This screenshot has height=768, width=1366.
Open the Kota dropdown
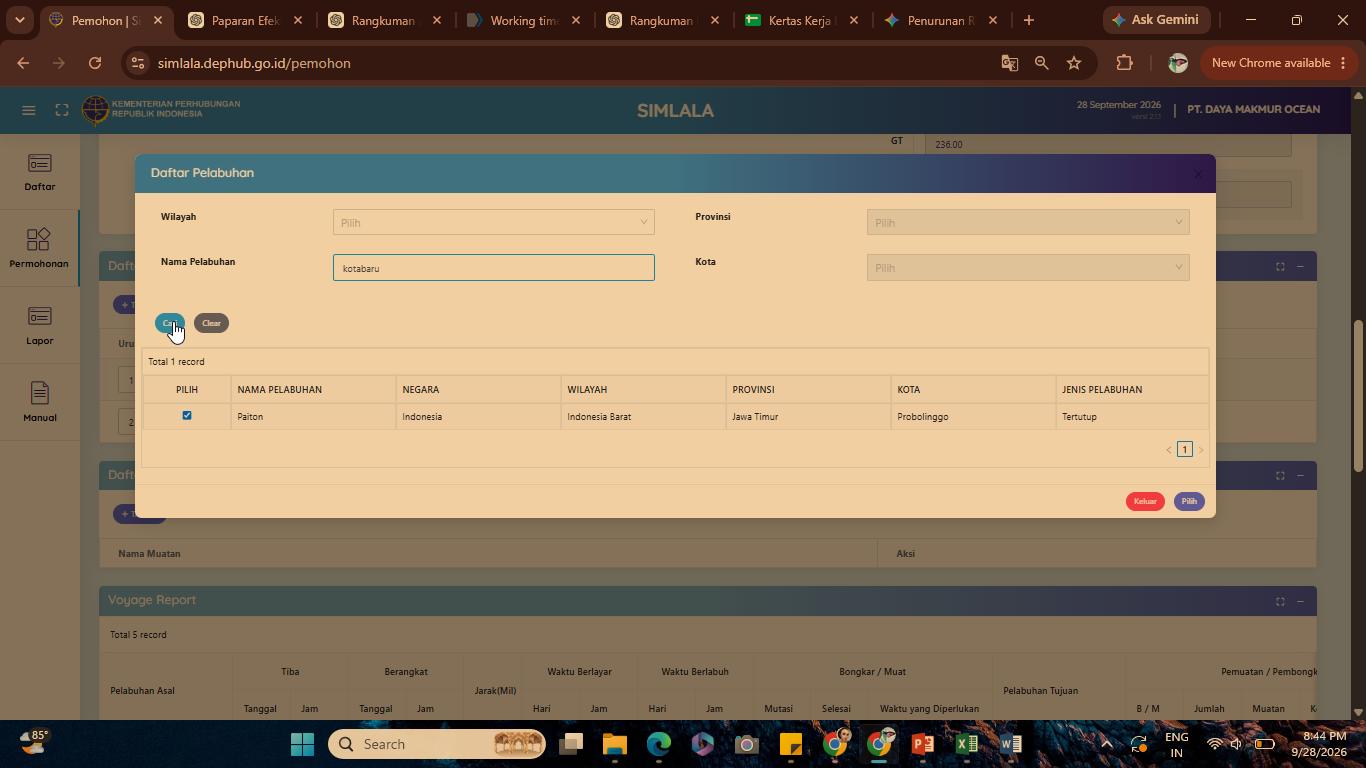[1028, 267]
